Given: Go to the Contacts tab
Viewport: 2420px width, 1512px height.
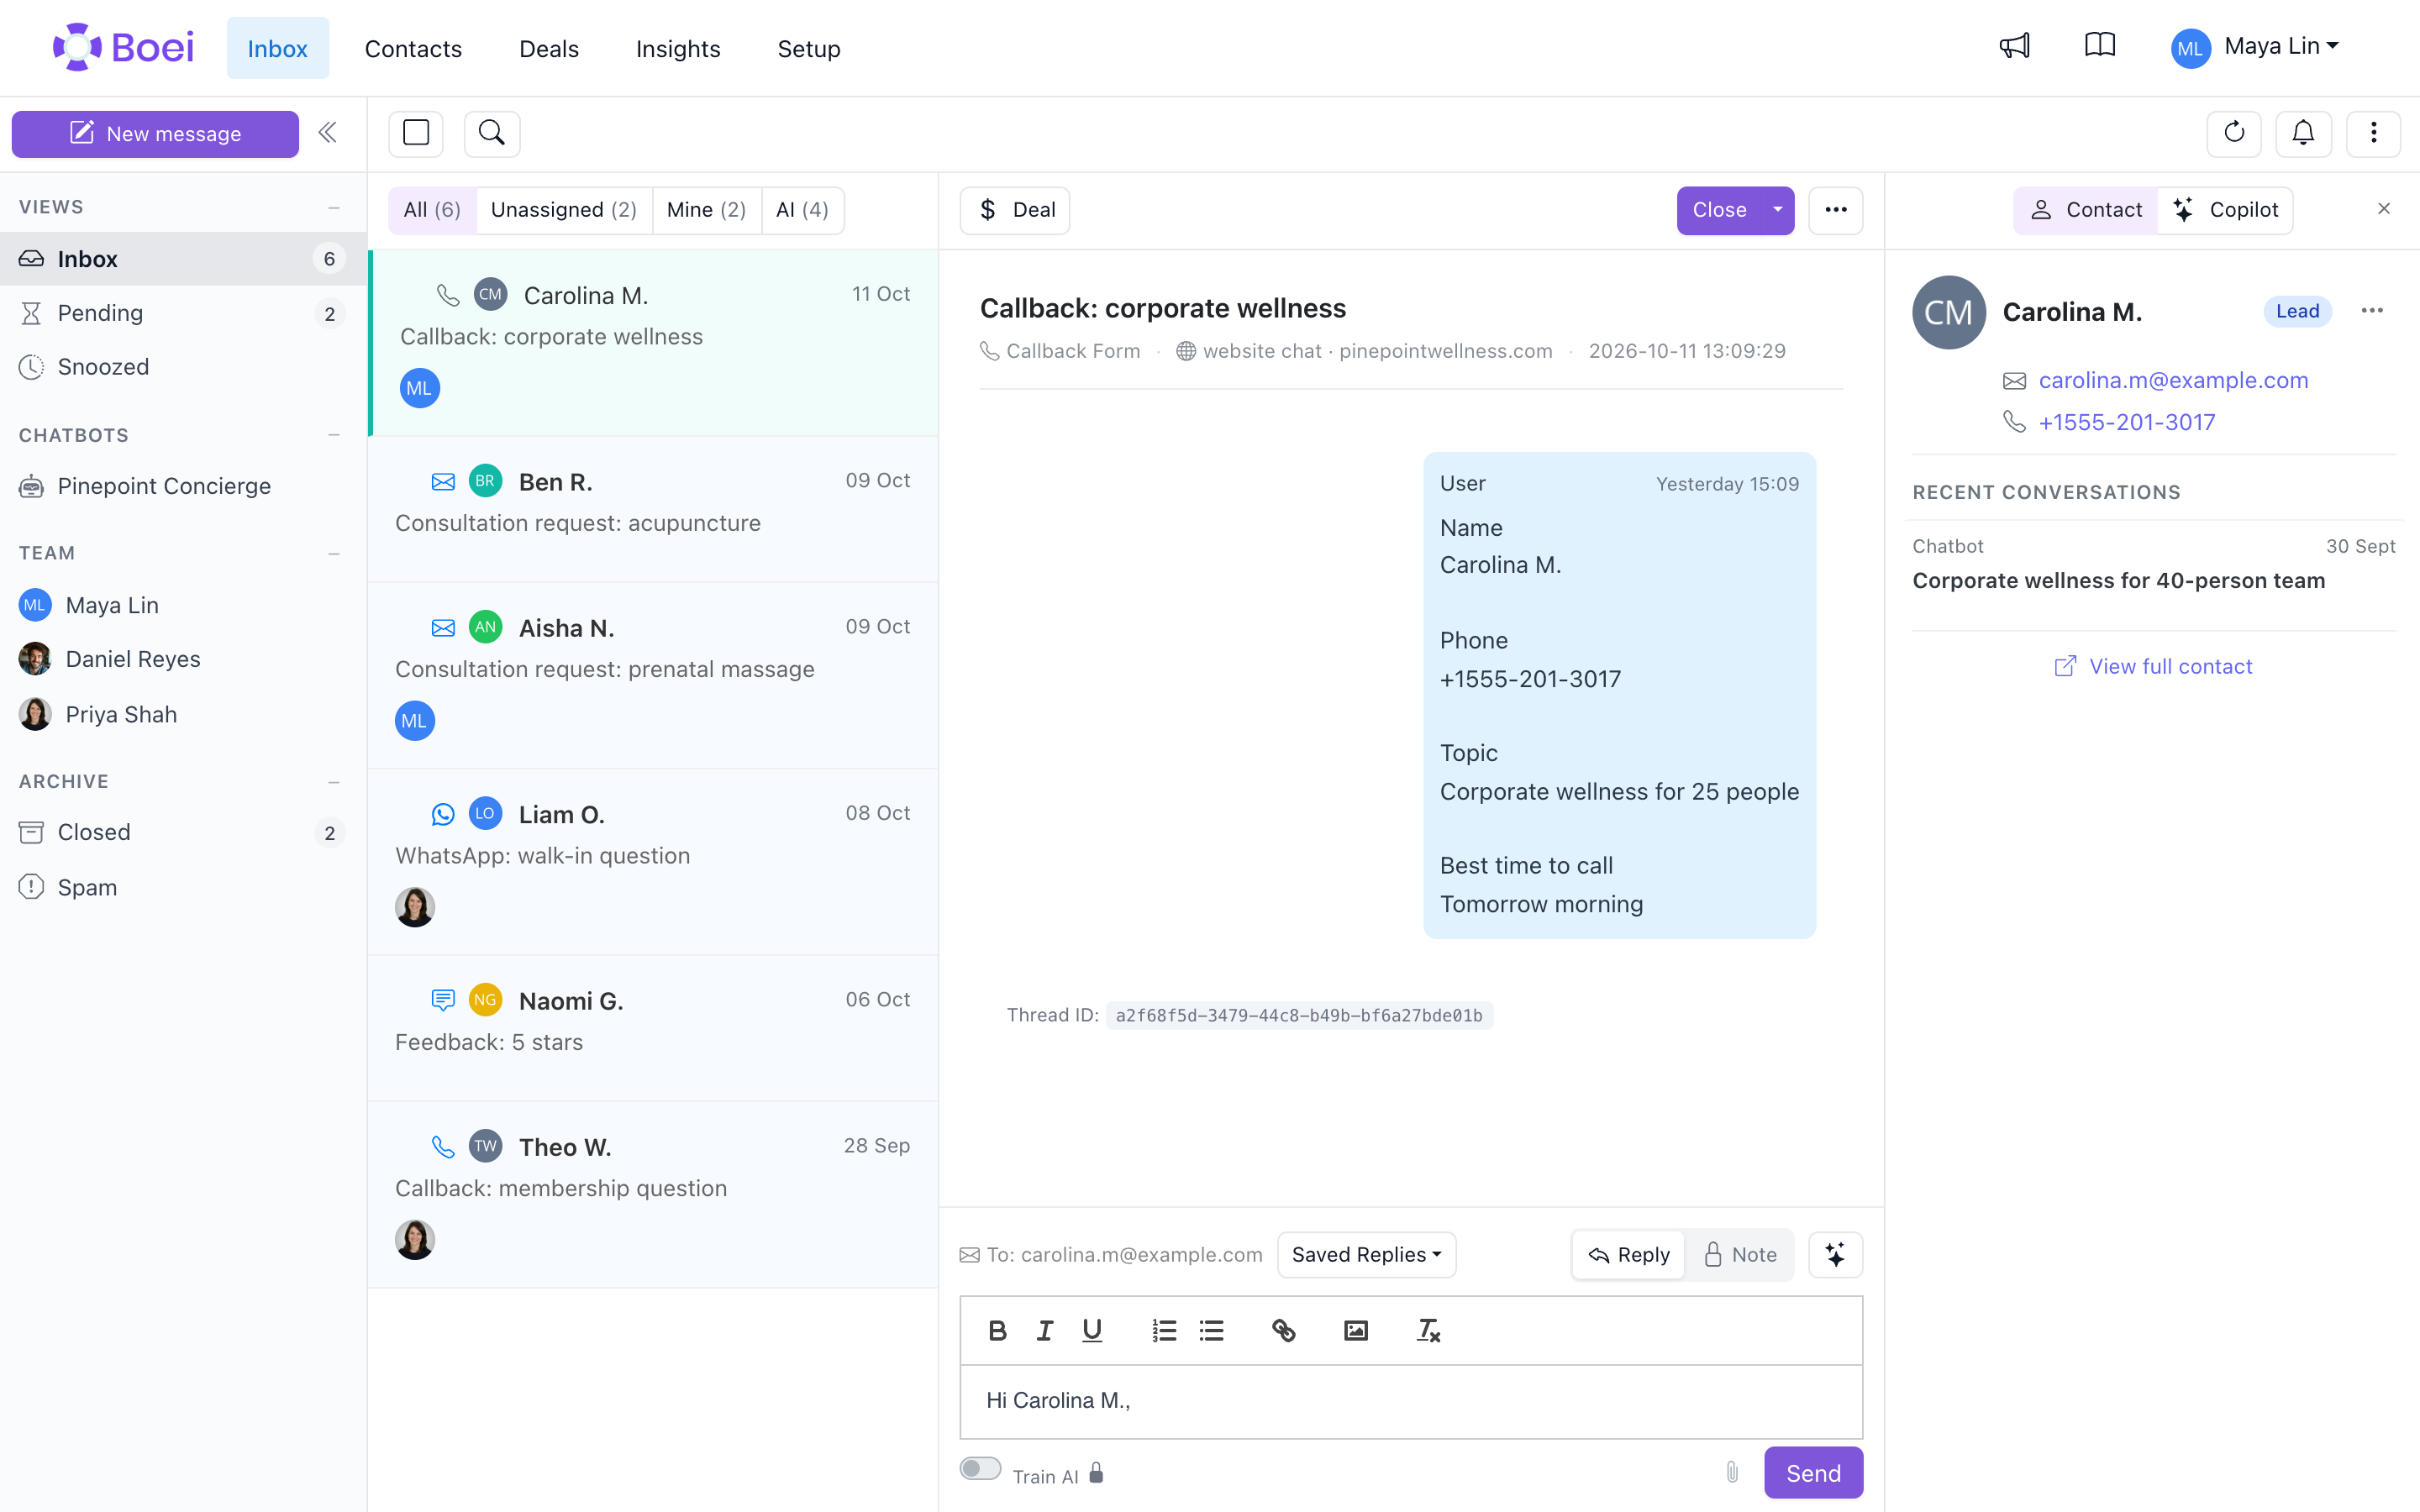Looking at the screenshot, I should coord(413,48).
